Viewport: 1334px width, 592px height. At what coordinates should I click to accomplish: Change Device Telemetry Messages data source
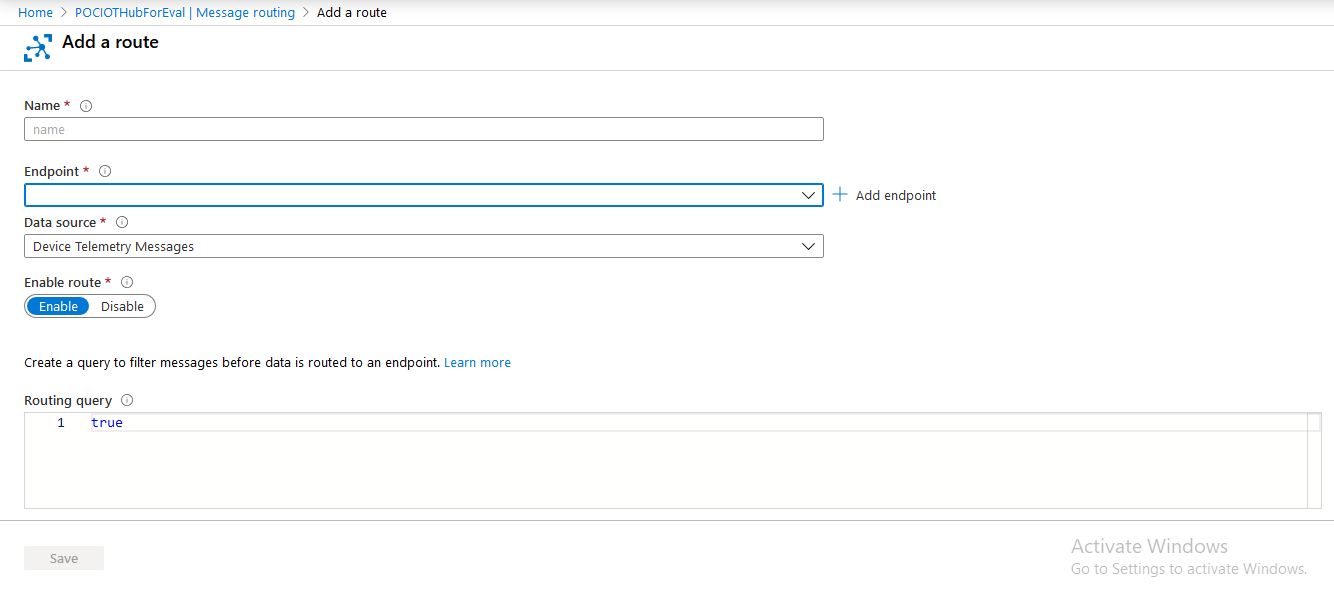click(x=424, y=246)
